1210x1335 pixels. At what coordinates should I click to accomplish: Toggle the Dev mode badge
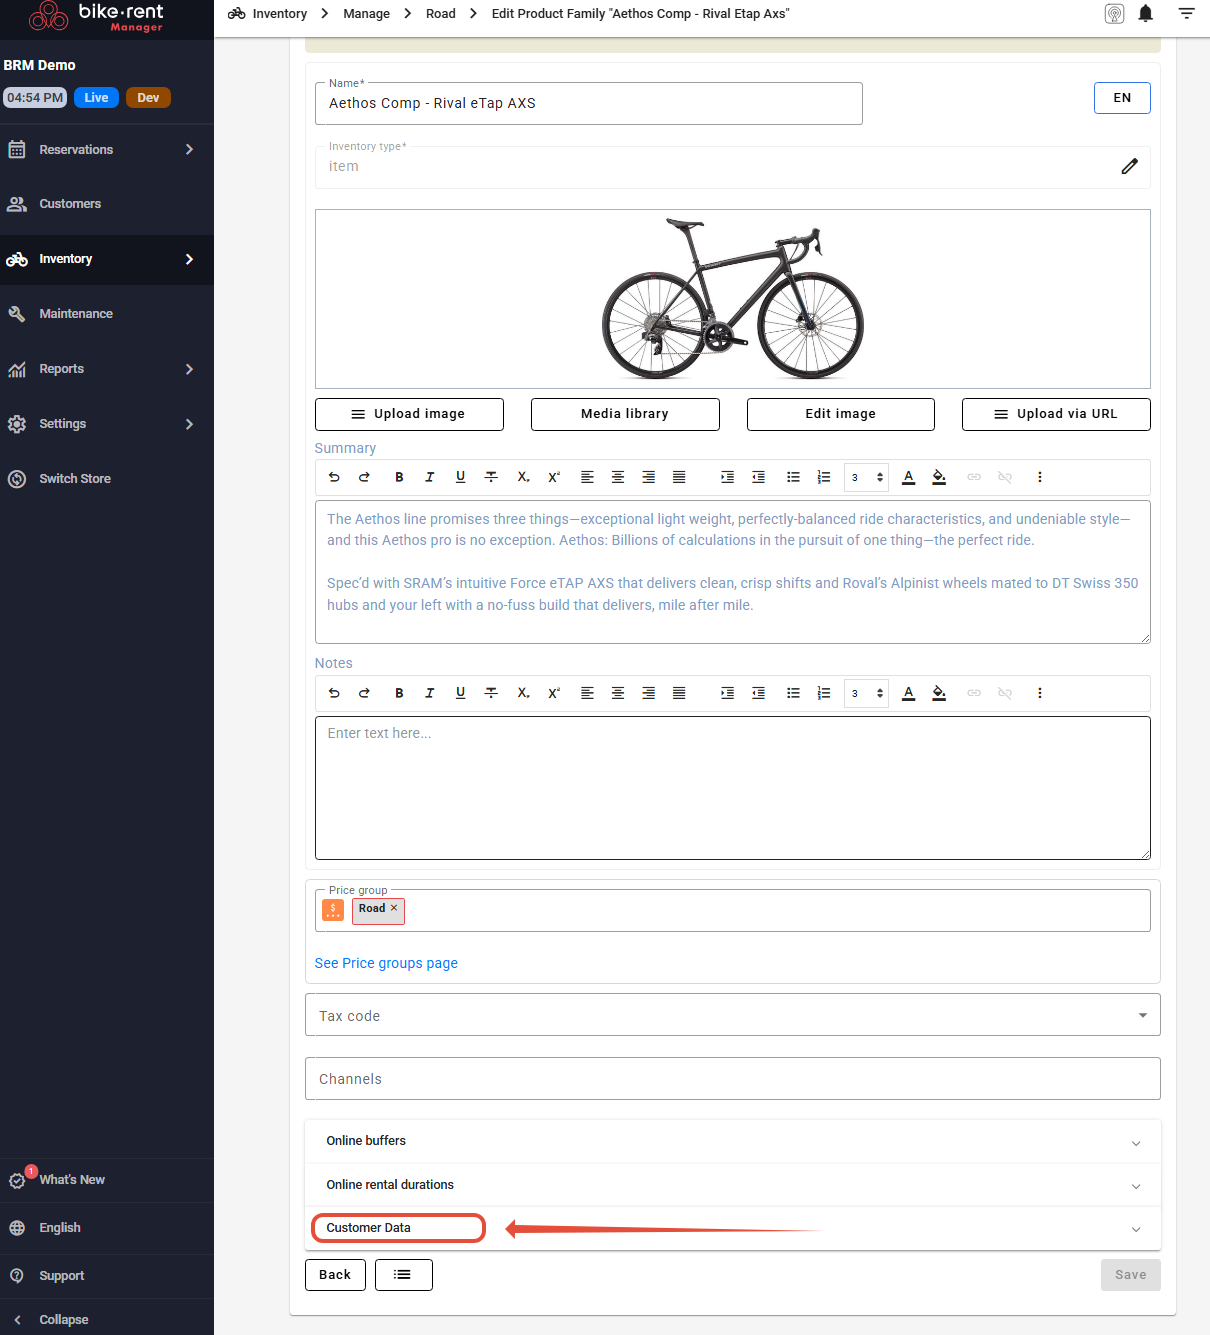click(148, 97)
